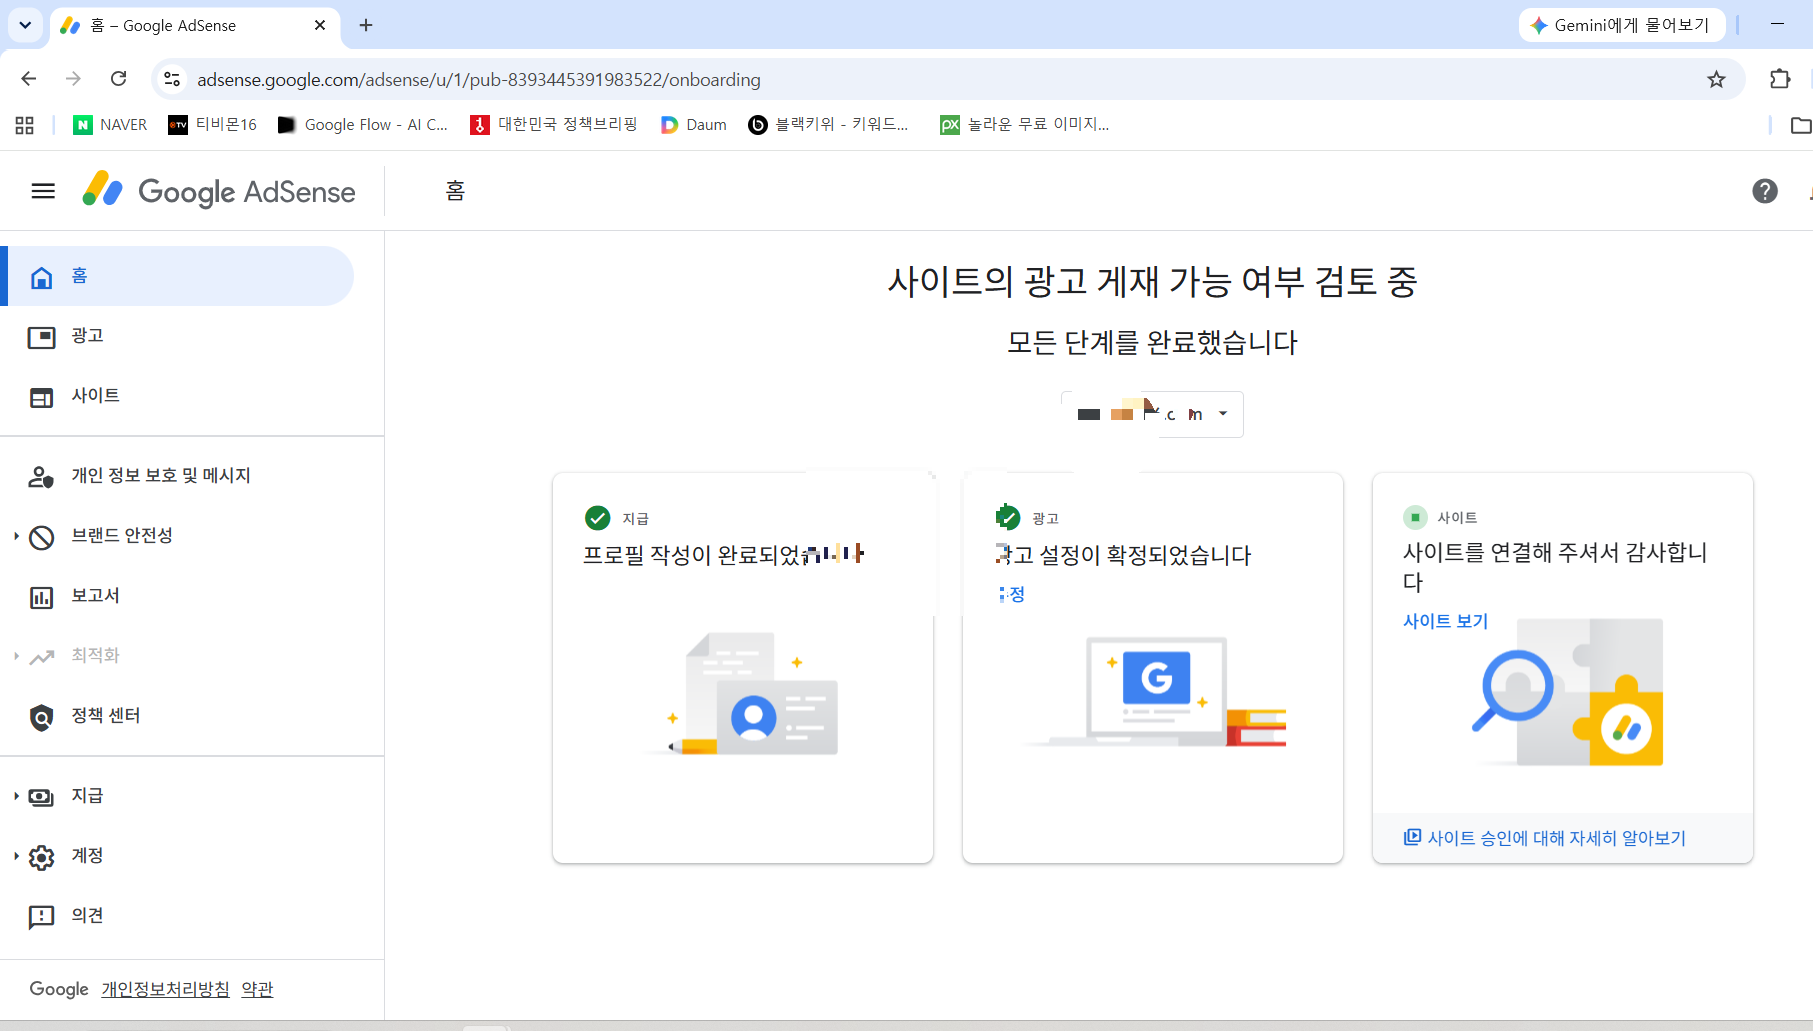Screen dimensions: 1813x1031
Task: Click the optimization trend-arrow icon
Action: [41, 657]
